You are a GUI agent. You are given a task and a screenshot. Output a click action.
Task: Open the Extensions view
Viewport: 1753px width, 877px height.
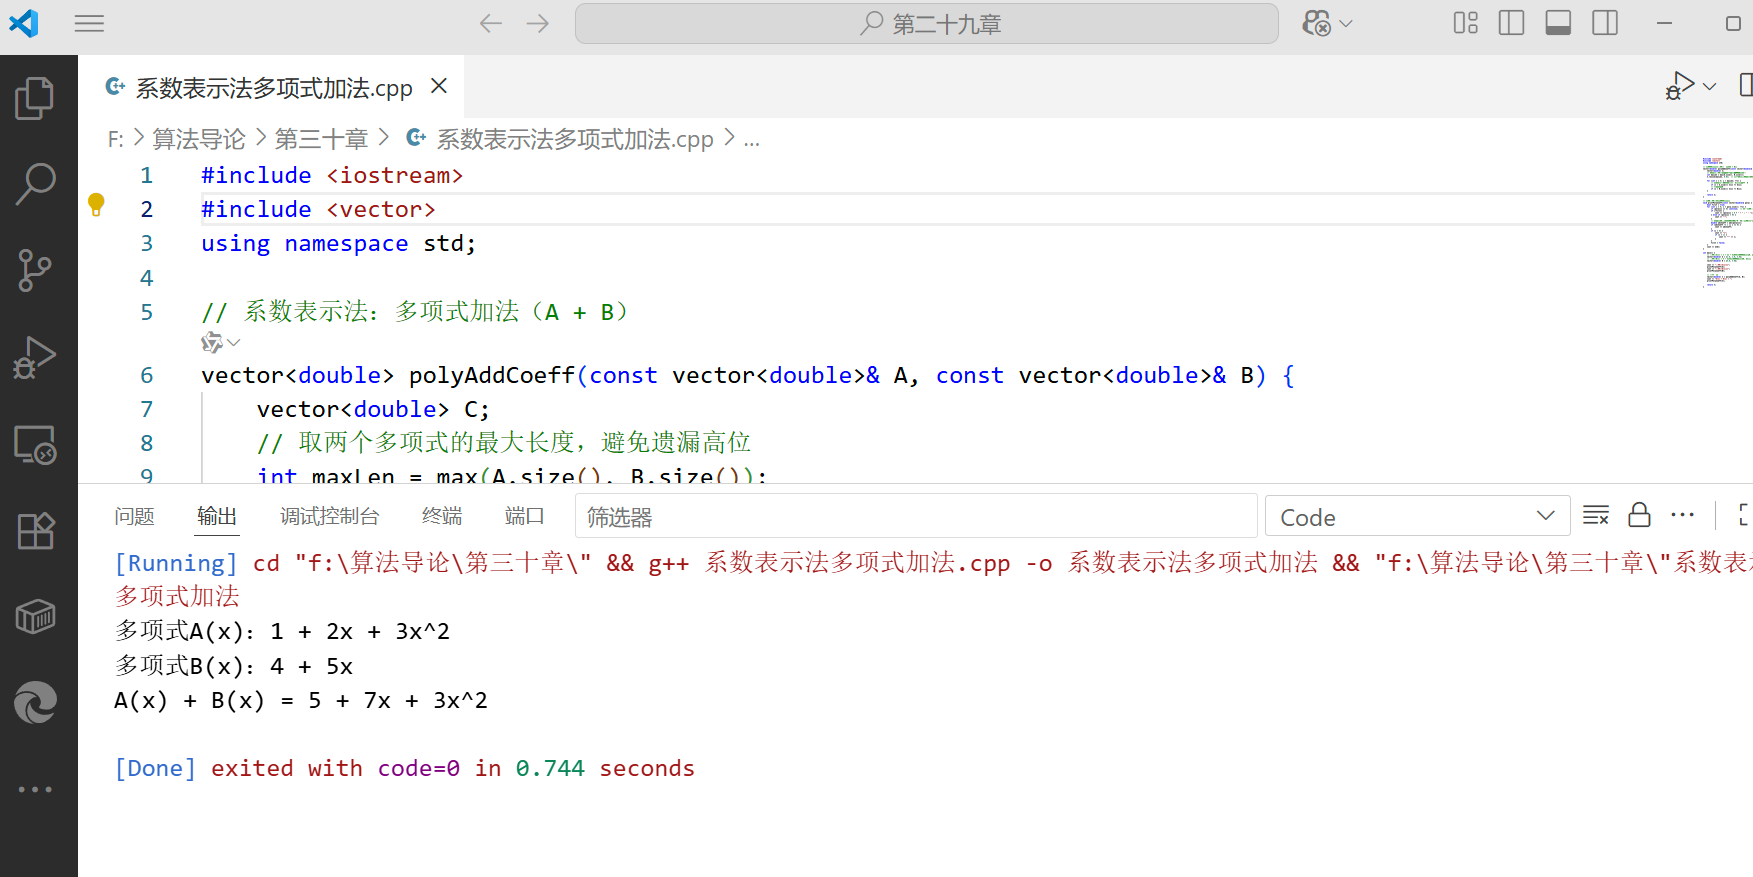(36, 530)
